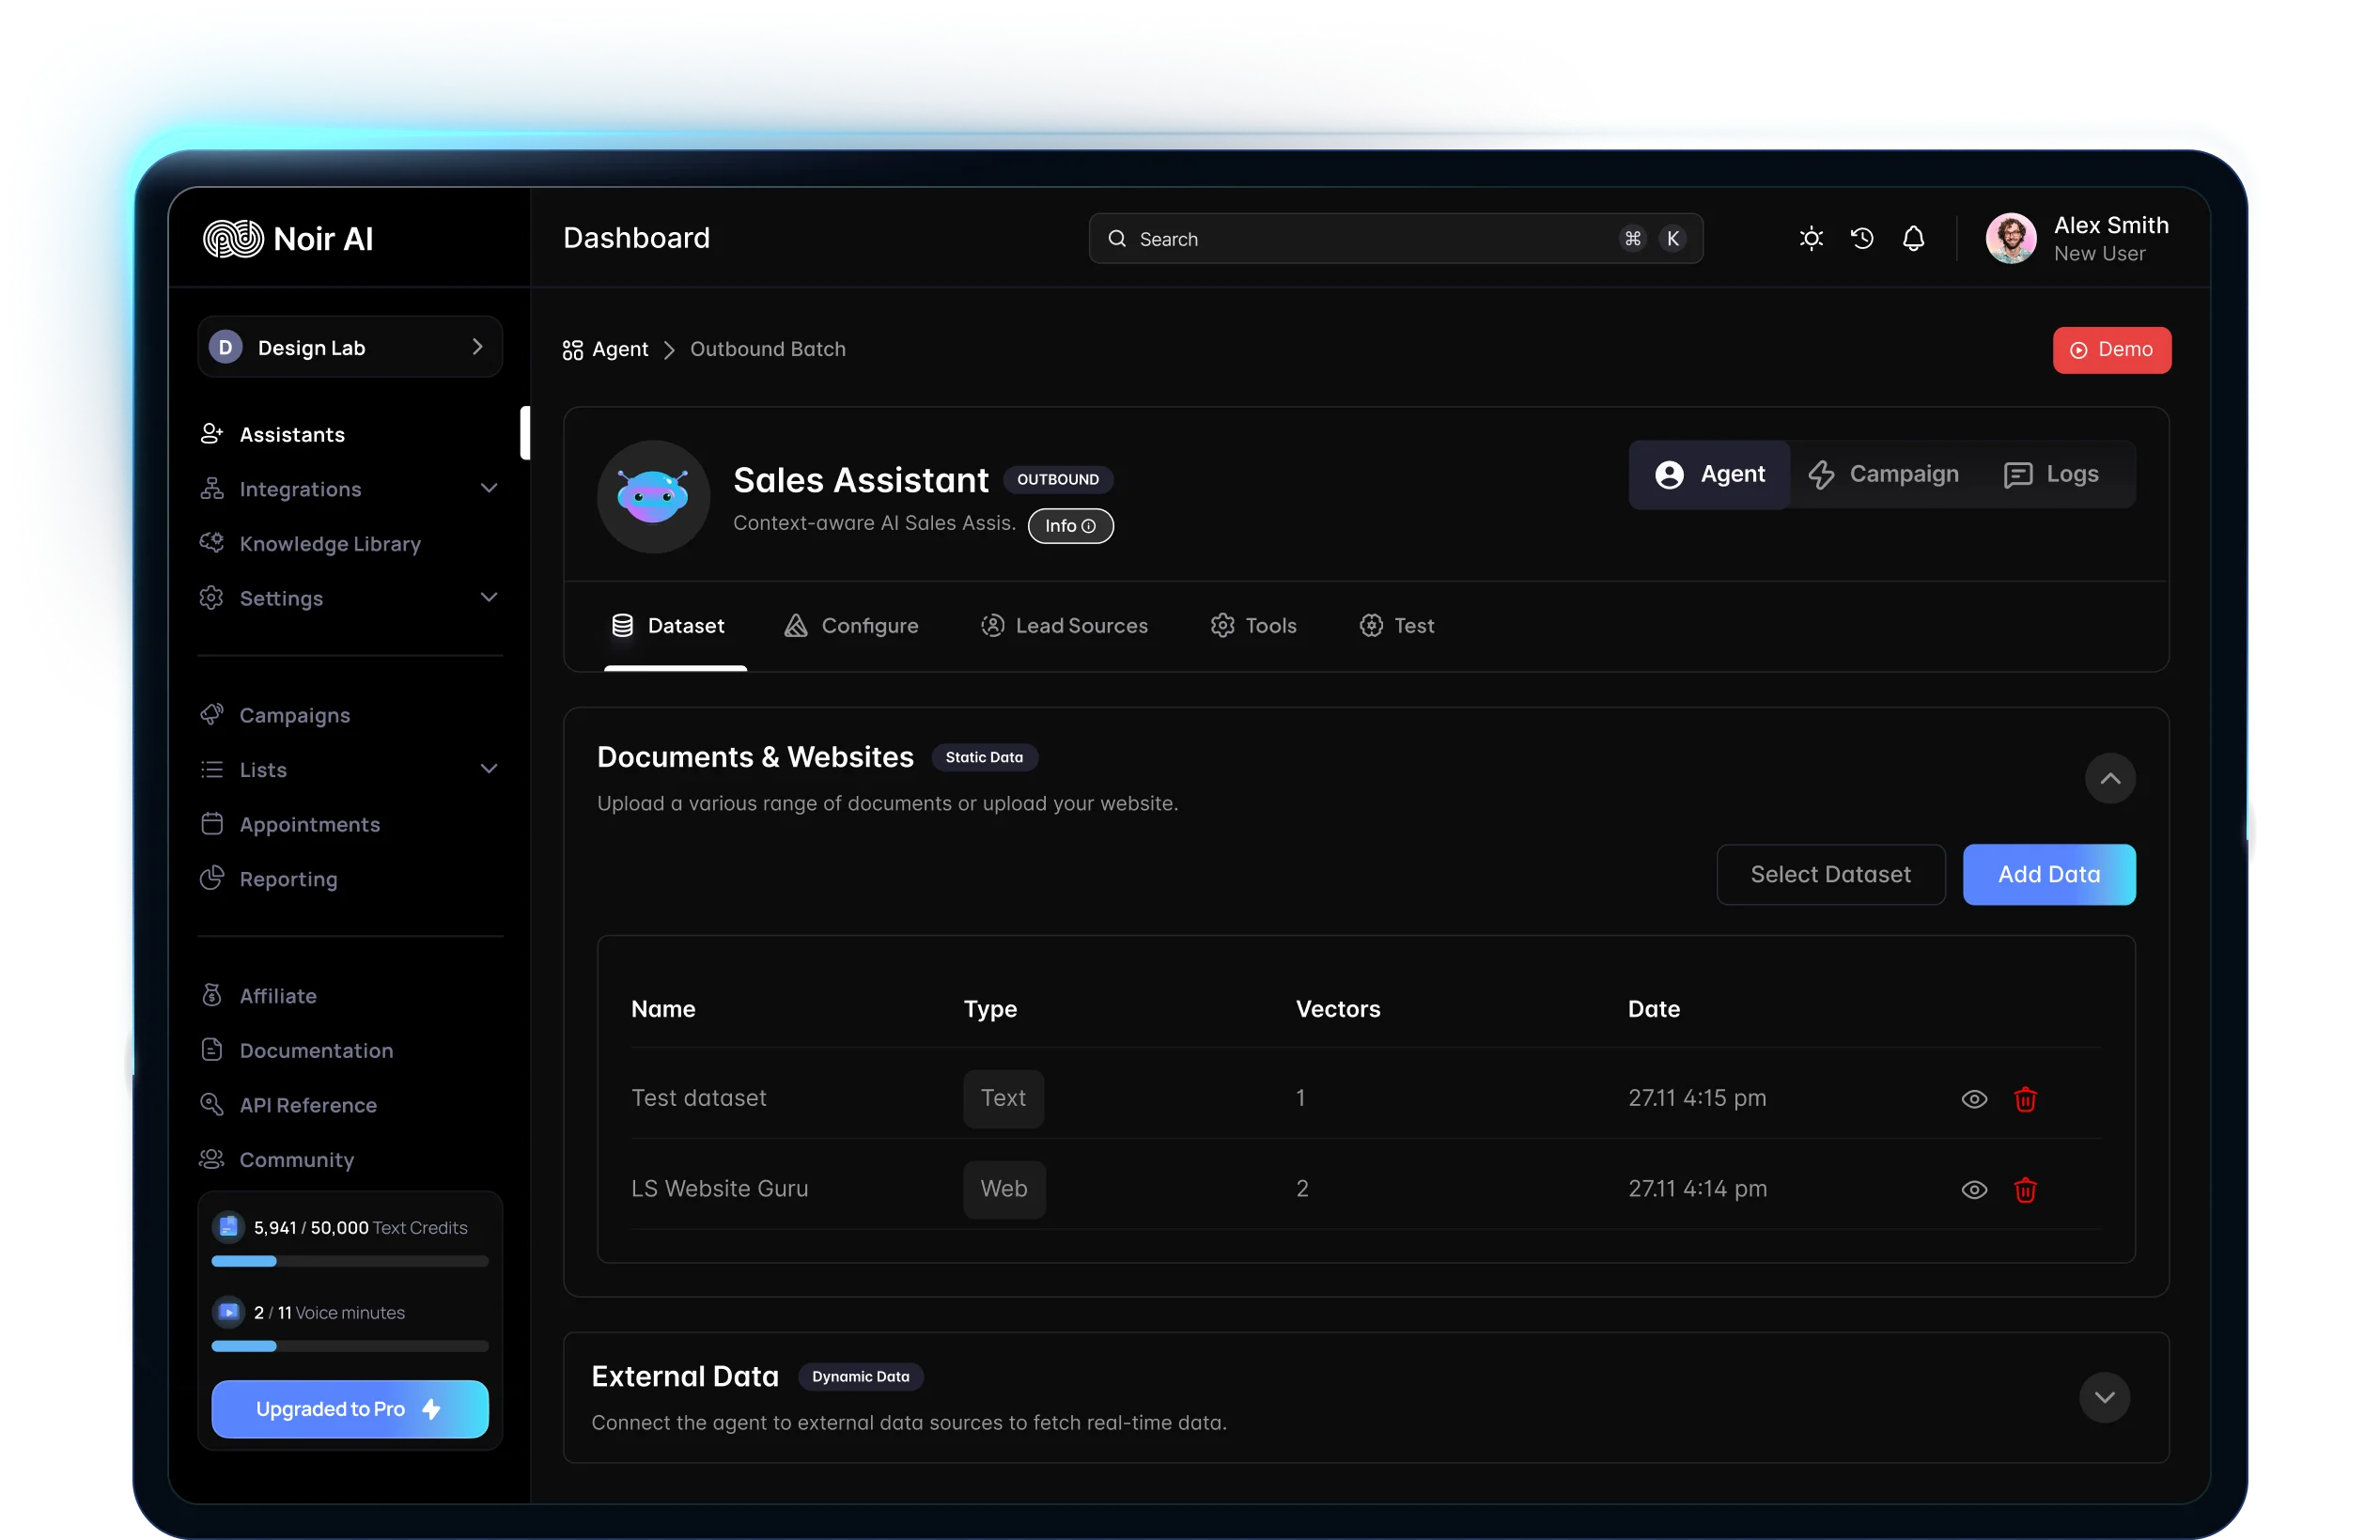Select the Campaigns sidebar icon
Screen dimensions: 2380x1540
click(212, 714)
